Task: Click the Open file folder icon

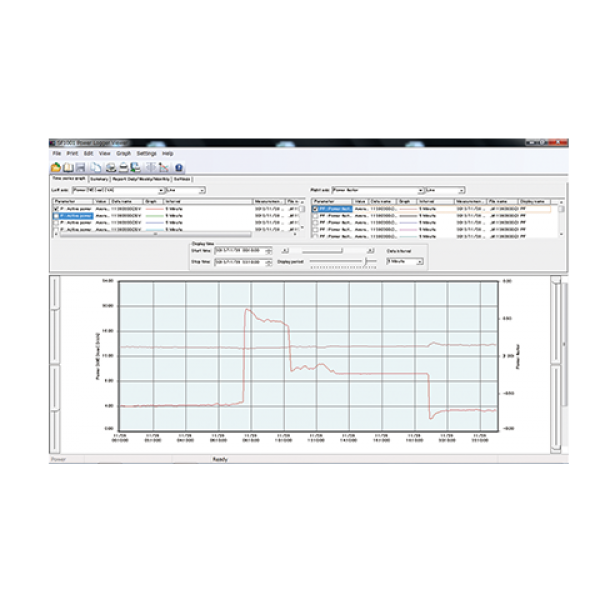Action: click(56, 168)
